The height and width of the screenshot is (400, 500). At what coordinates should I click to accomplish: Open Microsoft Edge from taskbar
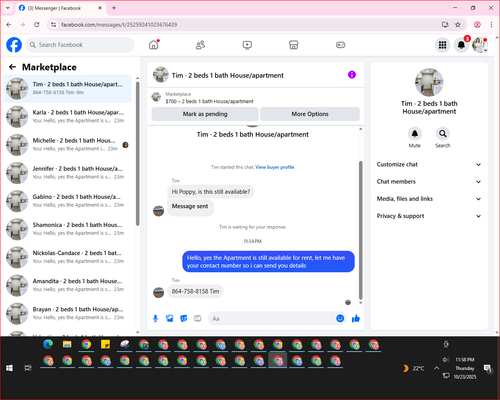(x=48, y=344)
